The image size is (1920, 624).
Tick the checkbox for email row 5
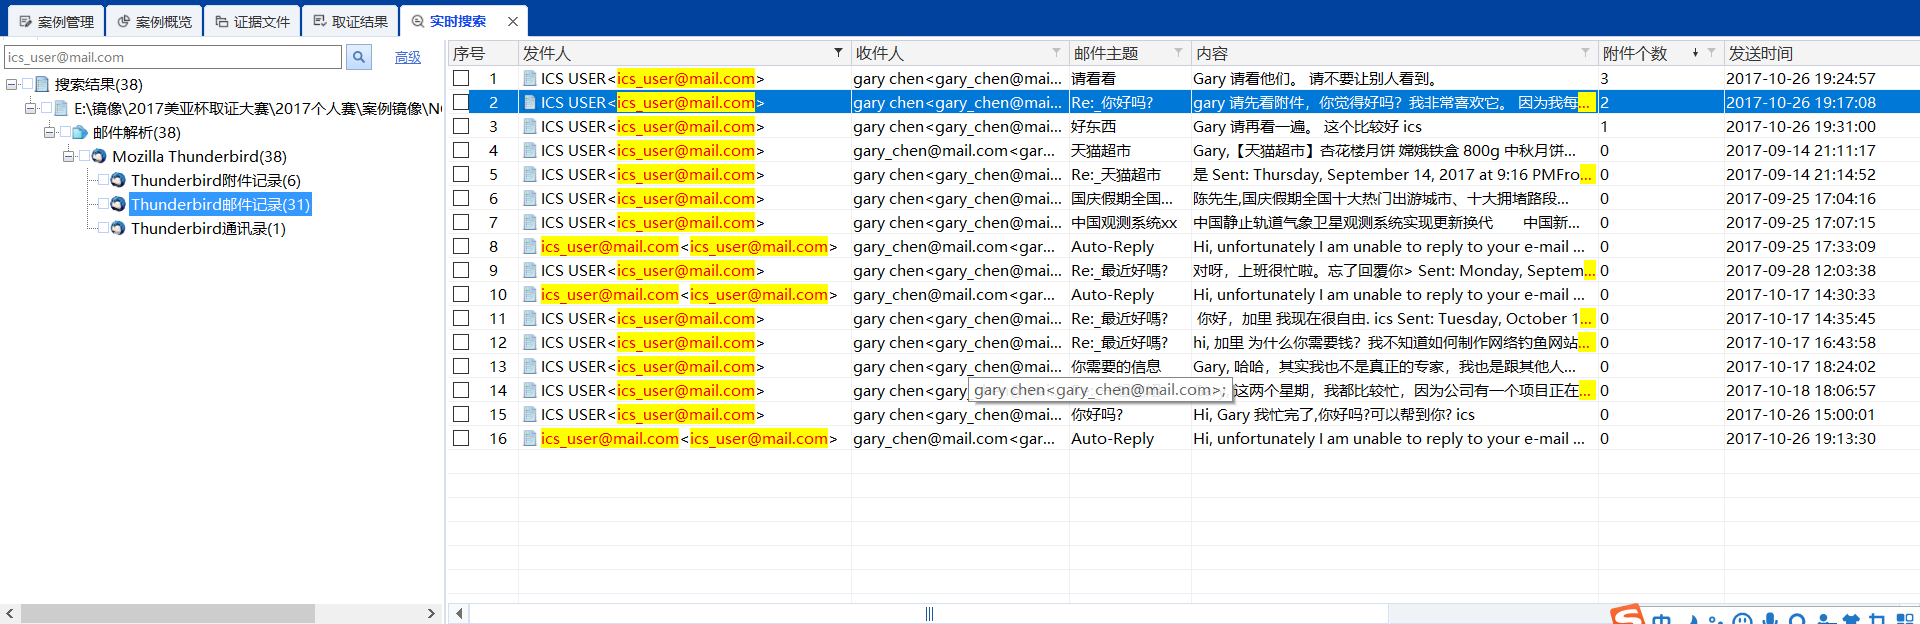(x=461, y=174)
